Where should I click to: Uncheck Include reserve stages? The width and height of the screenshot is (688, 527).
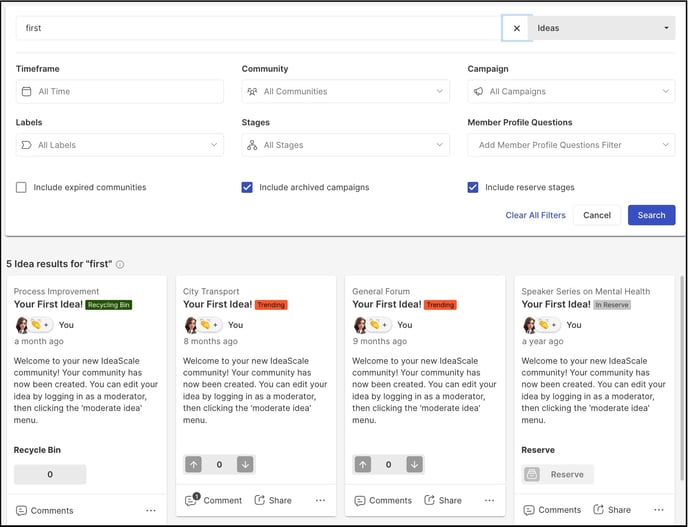click(473, 187)
